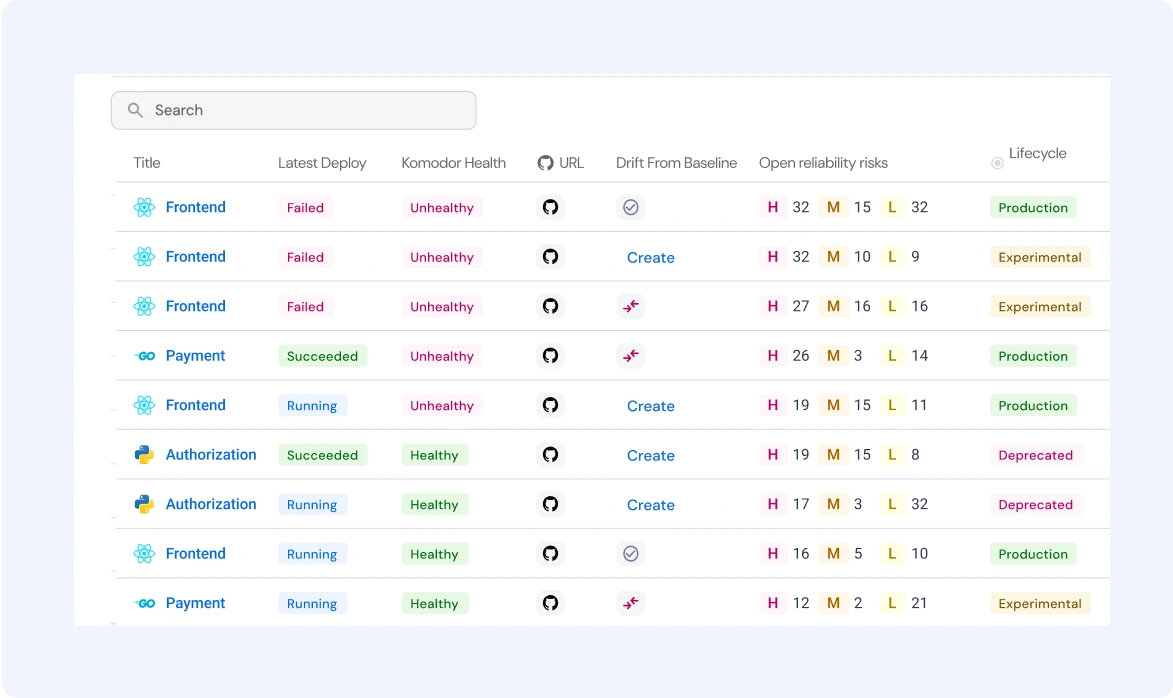Click the Go icon beside the running Payment service

coord(145,603)
